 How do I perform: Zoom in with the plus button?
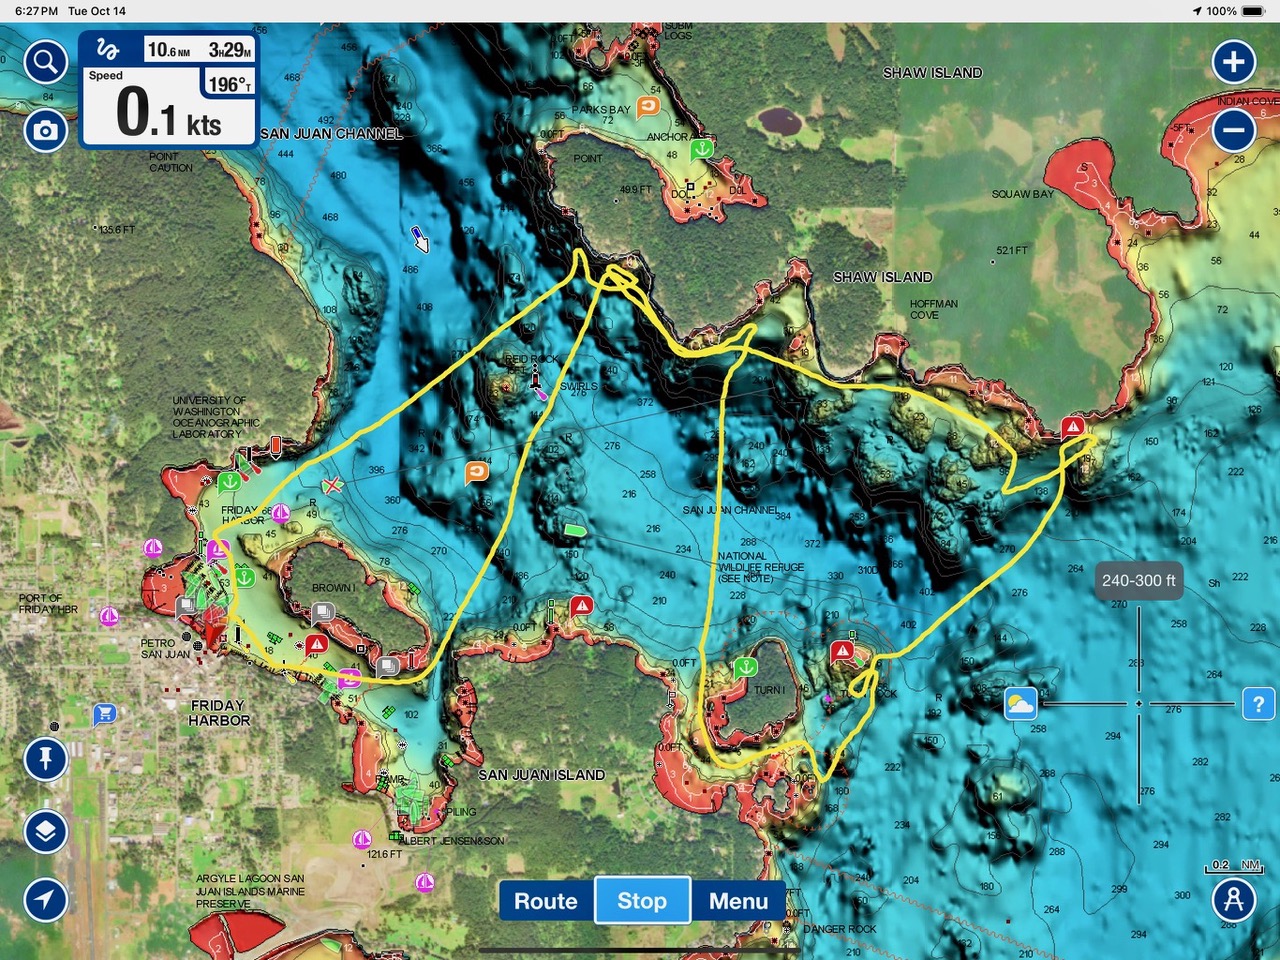click(1234, 62)
